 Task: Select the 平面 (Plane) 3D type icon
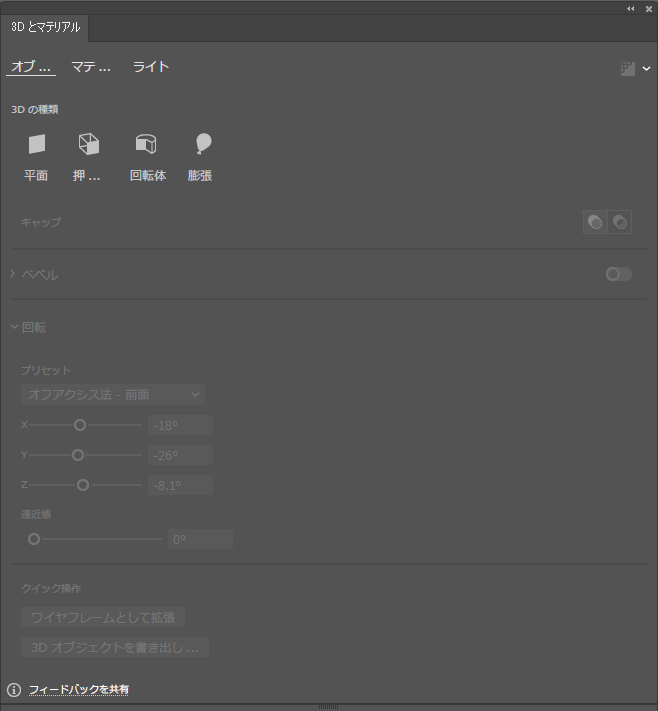(36, 145)
